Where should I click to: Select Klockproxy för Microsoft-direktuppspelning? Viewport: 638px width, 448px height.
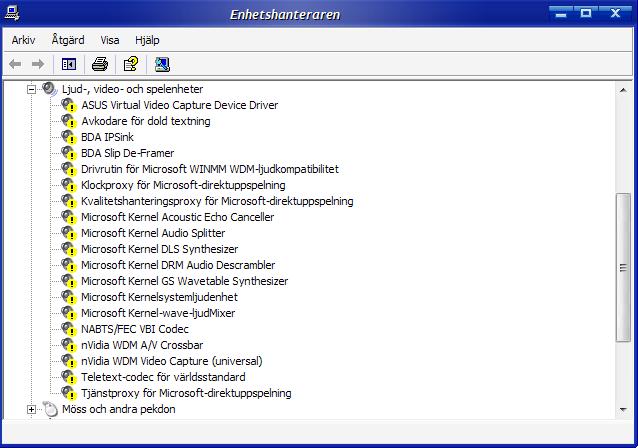click(183, 185)
